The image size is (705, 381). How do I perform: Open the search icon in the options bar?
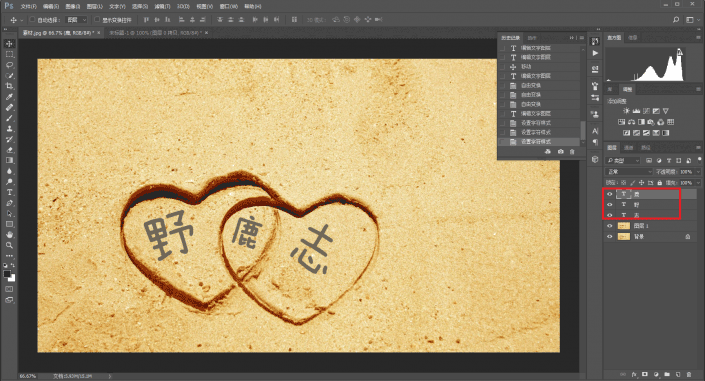[676, 20]
